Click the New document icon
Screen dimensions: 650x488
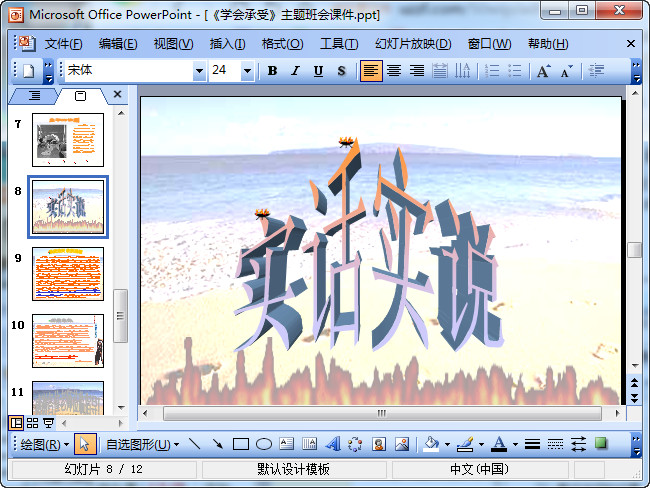point(29,70)
